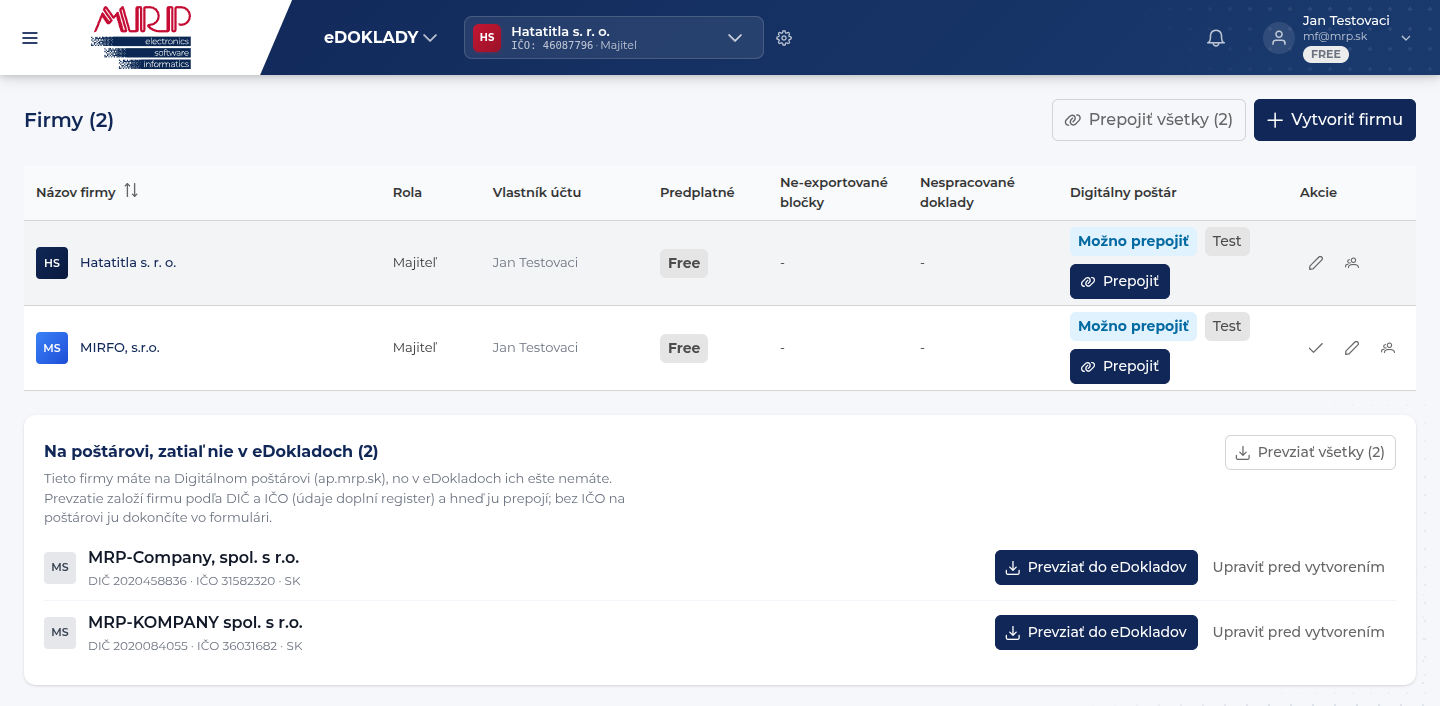1440x706 pixels.
Task: Click Prepojiť in the Hatatitla row
Action: [1120, 282]
